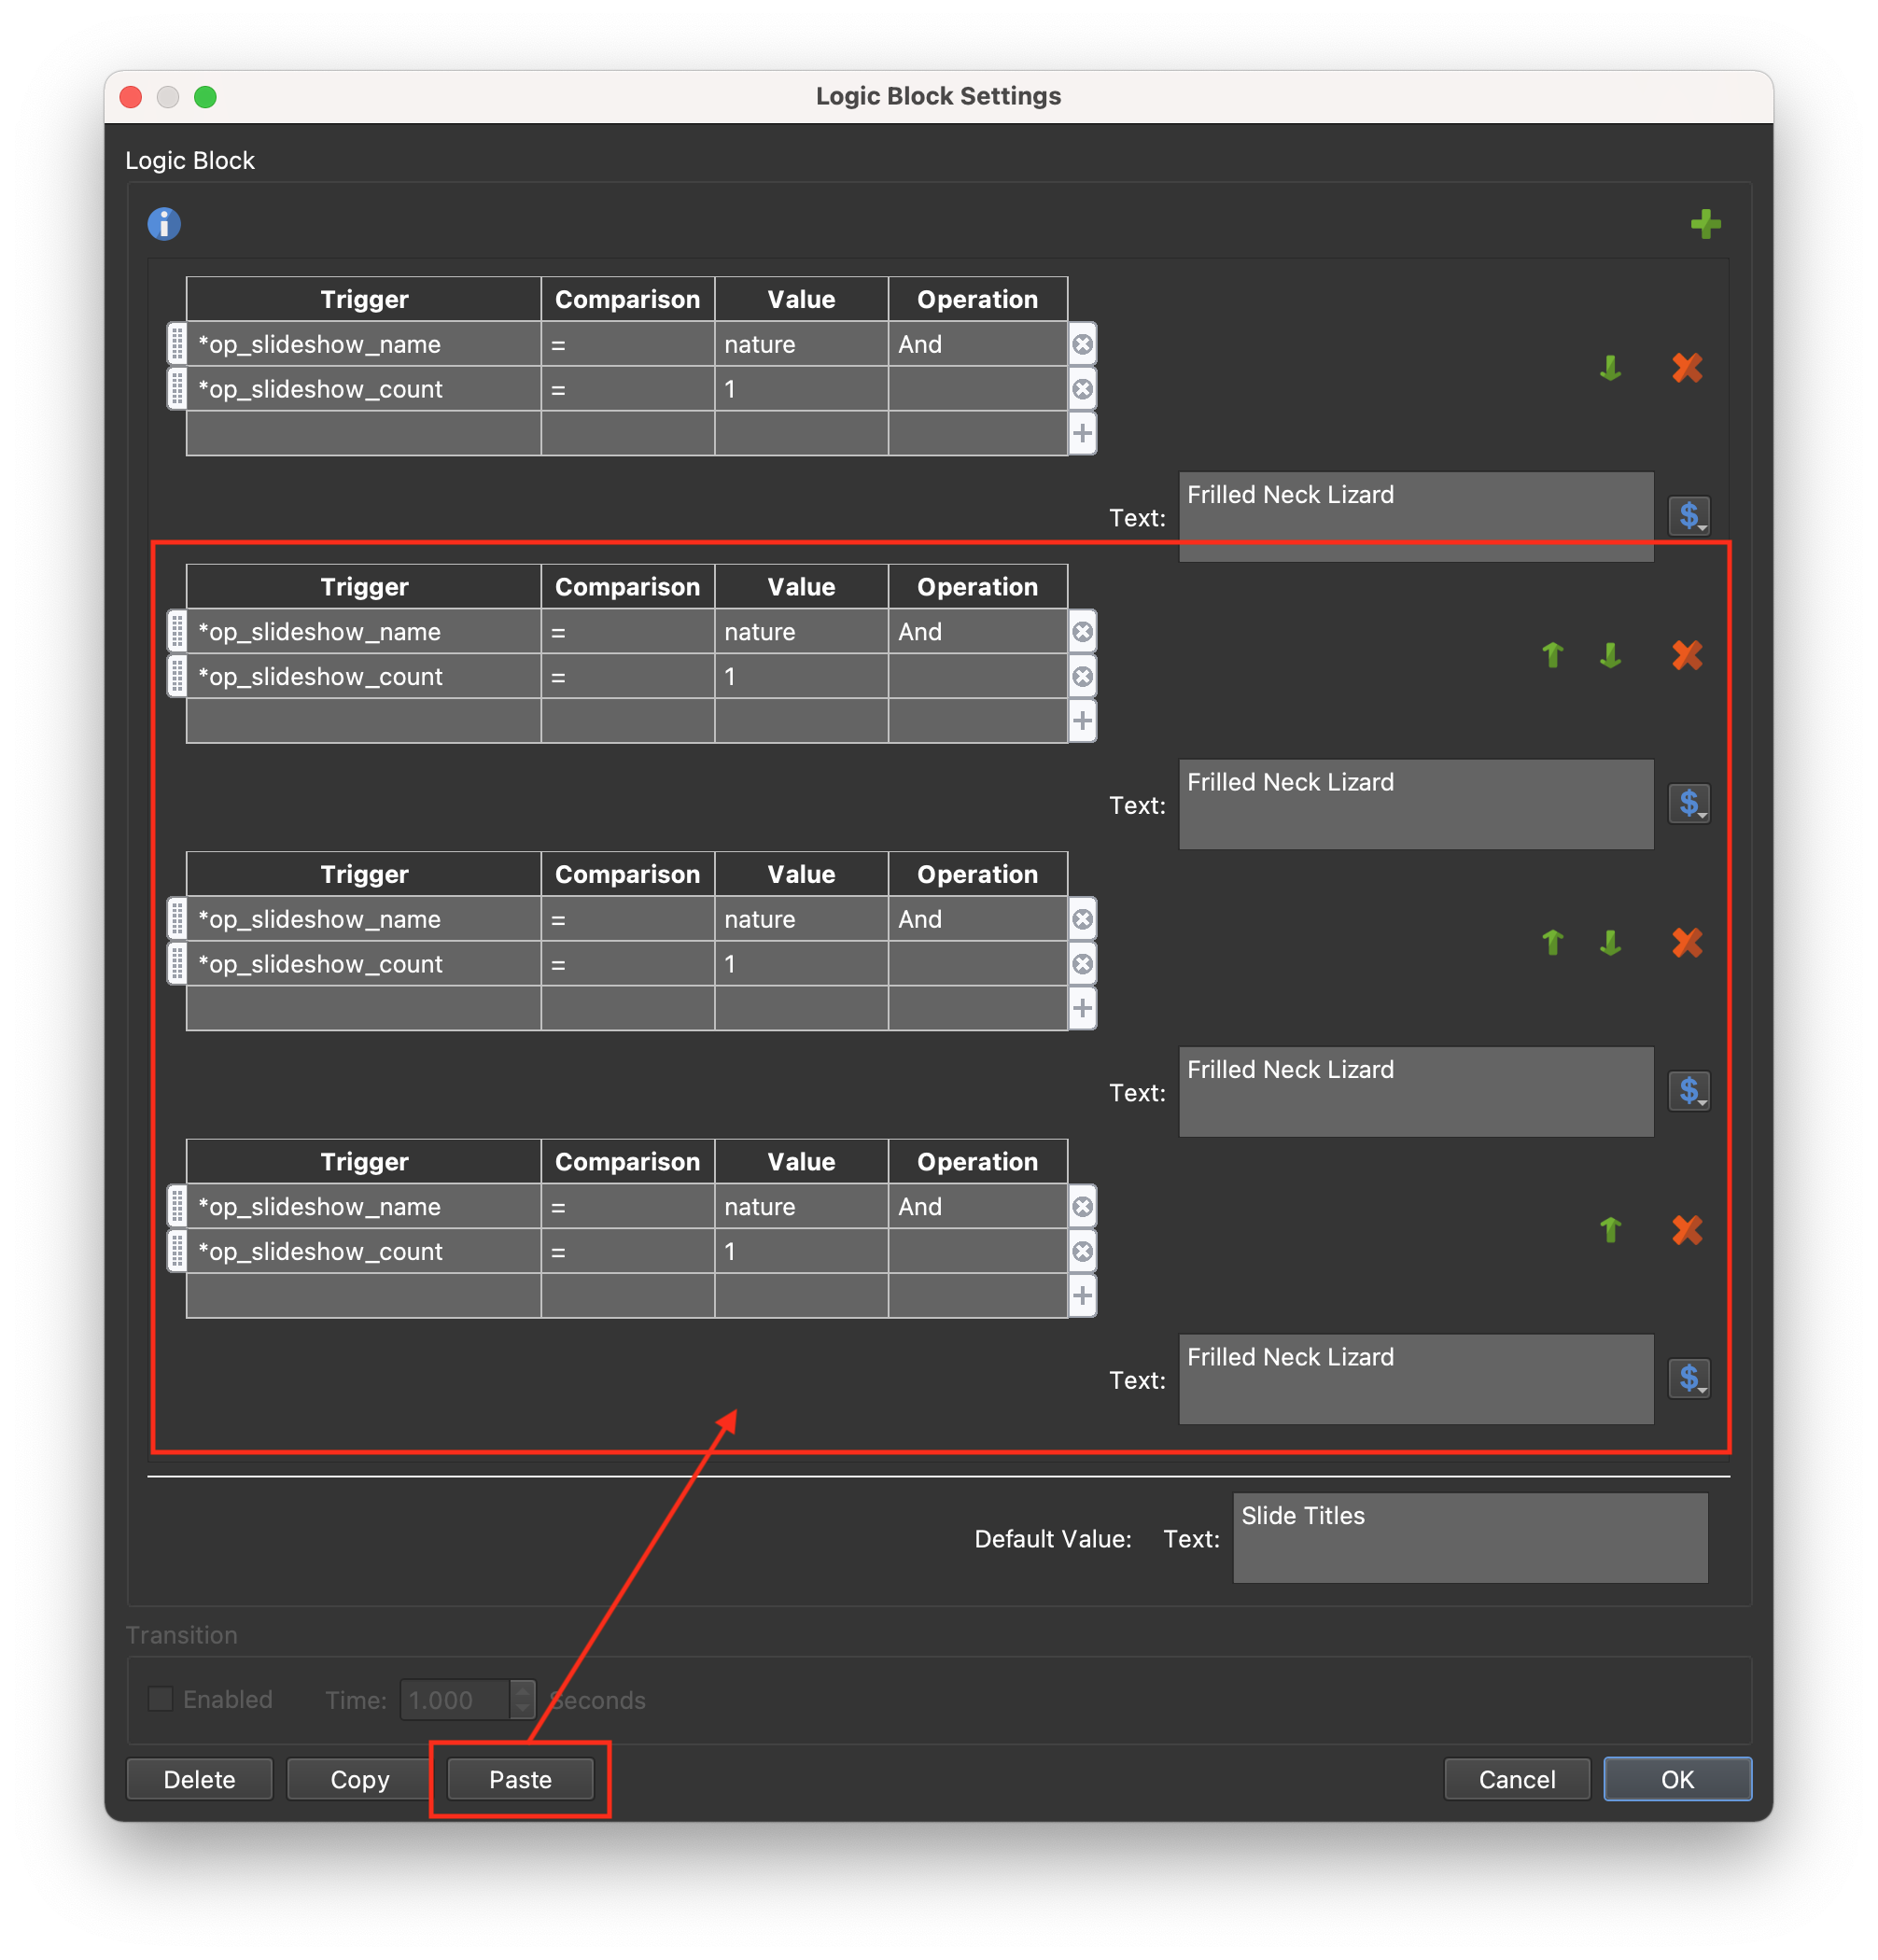Open comparison dropdown for fourth block op_slideshow_count
Viewport: 1878px width, 1960px height.
point(627,1251)
